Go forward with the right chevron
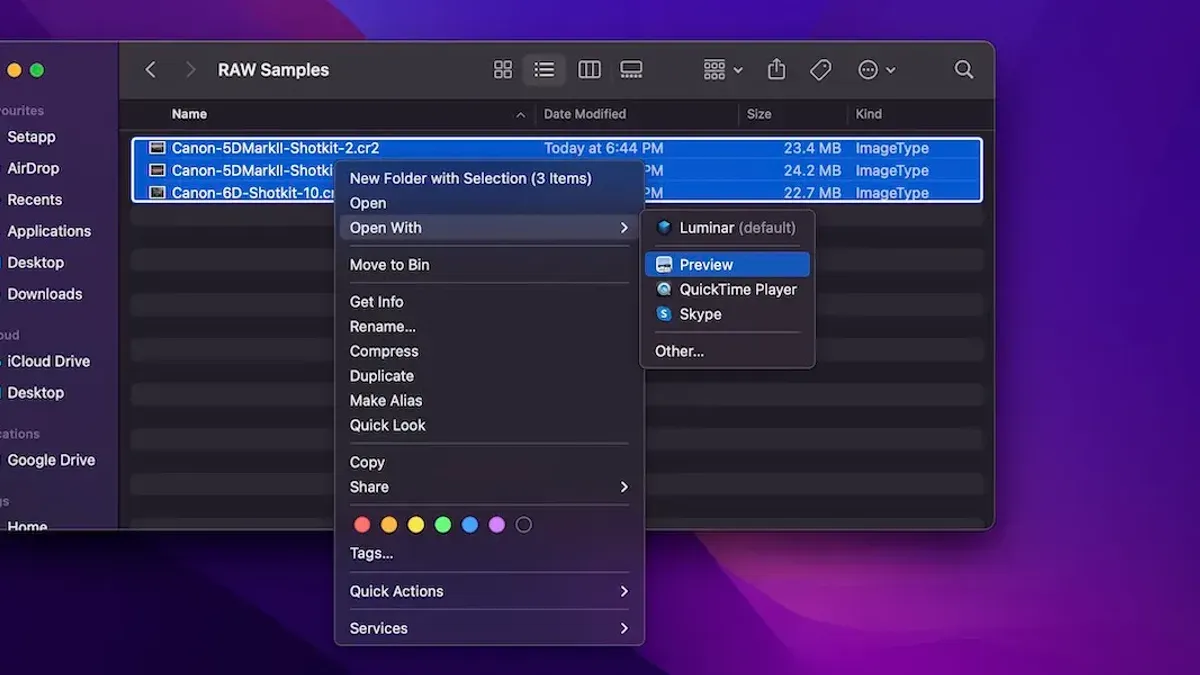1200x675 pixels. pyautogui.click(x=190, y=69)
